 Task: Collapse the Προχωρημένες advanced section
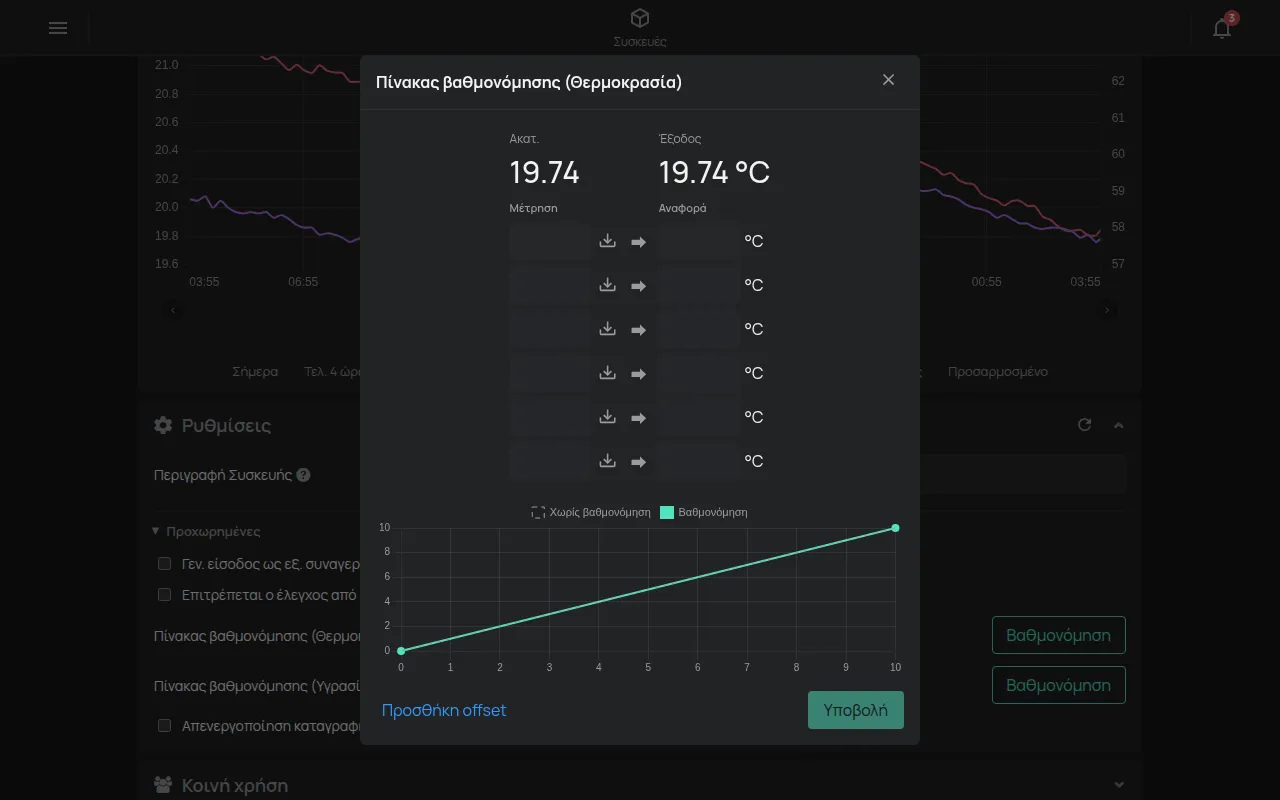pos(206,531)
